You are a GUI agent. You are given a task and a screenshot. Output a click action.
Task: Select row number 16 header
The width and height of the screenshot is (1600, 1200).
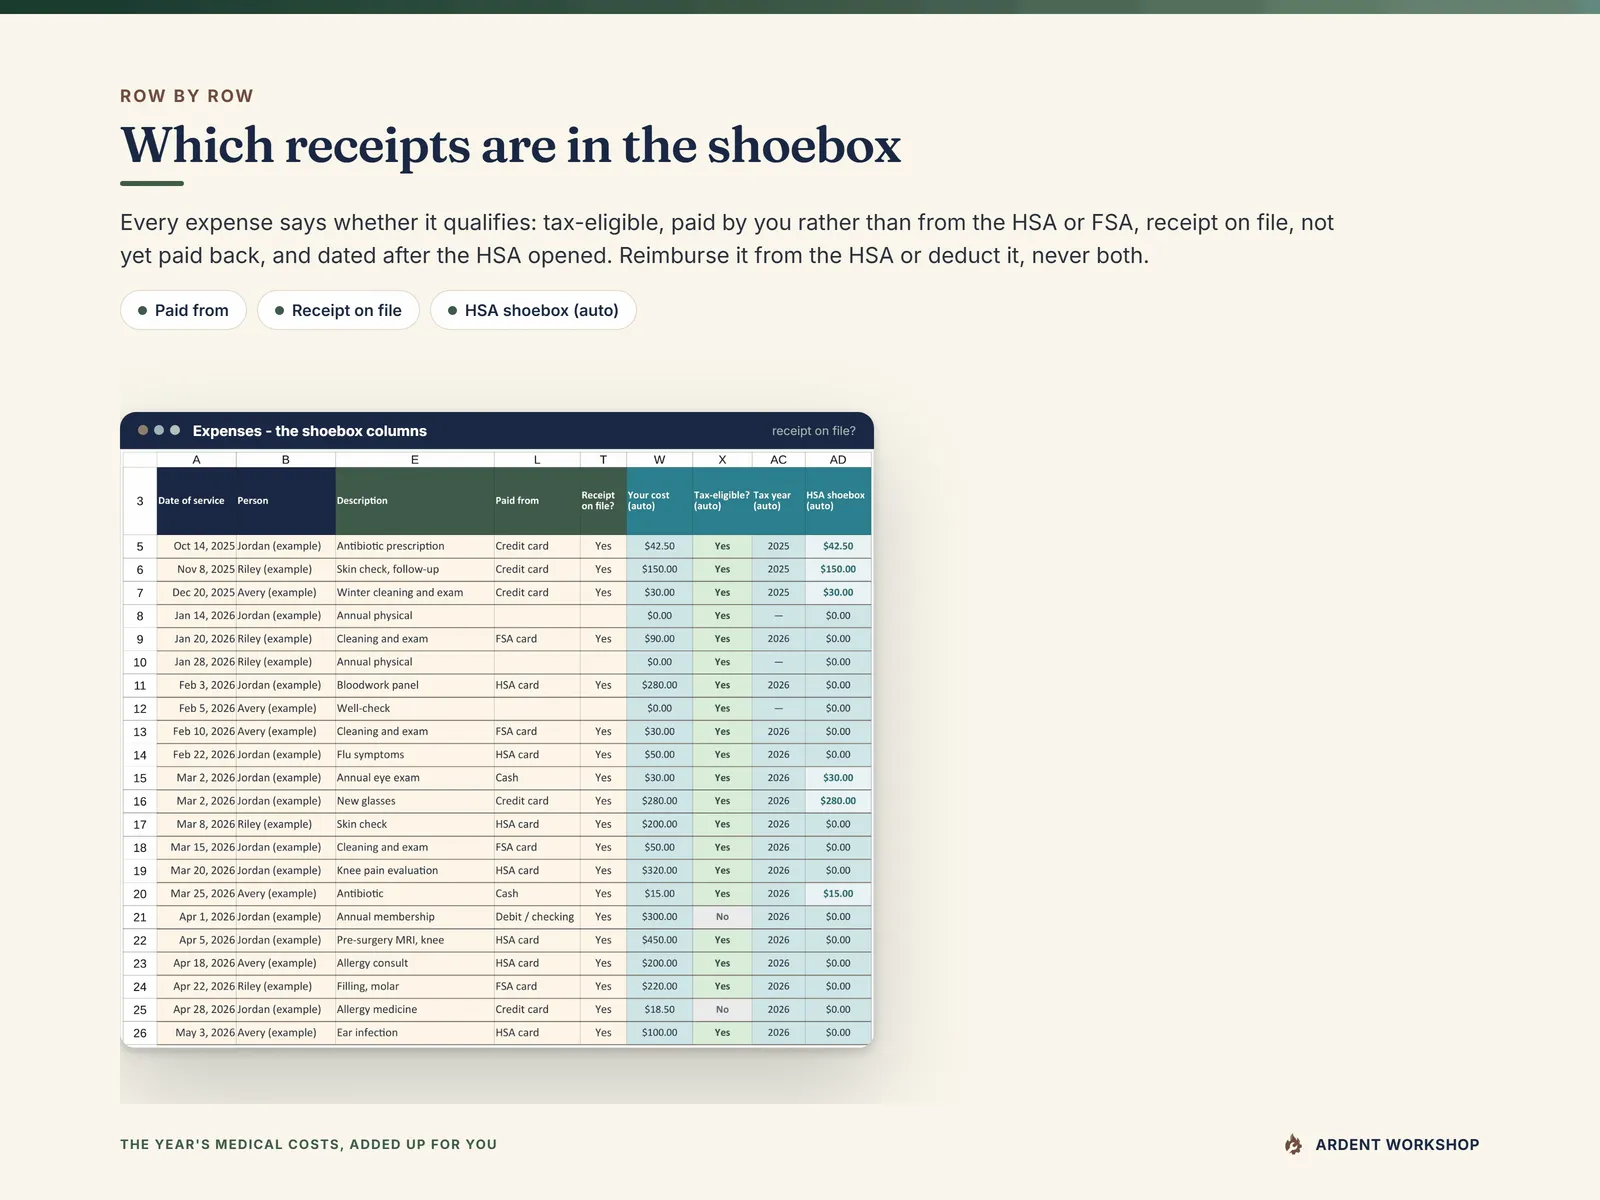point(140,801)
